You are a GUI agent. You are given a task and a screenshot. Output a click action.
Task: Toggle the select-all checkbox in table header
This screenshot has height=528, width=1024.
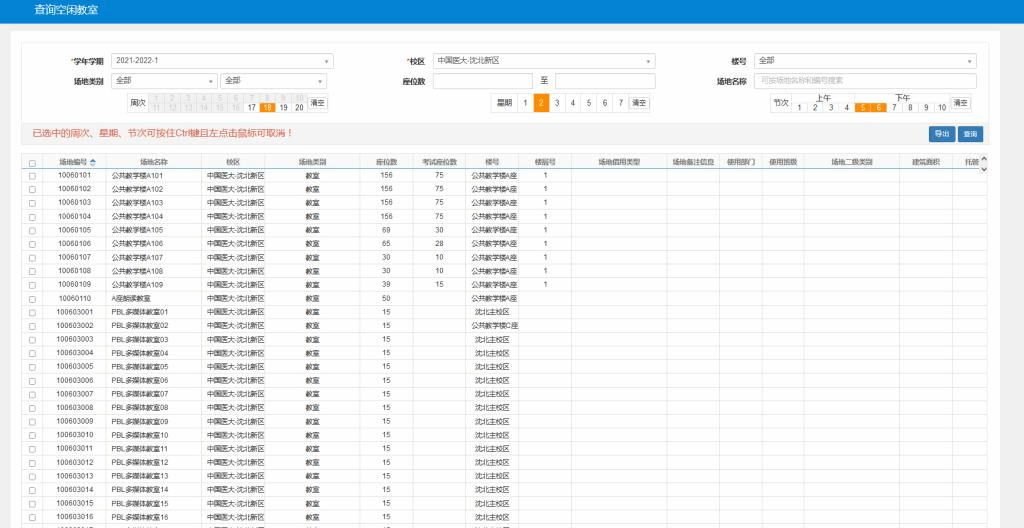32,162
